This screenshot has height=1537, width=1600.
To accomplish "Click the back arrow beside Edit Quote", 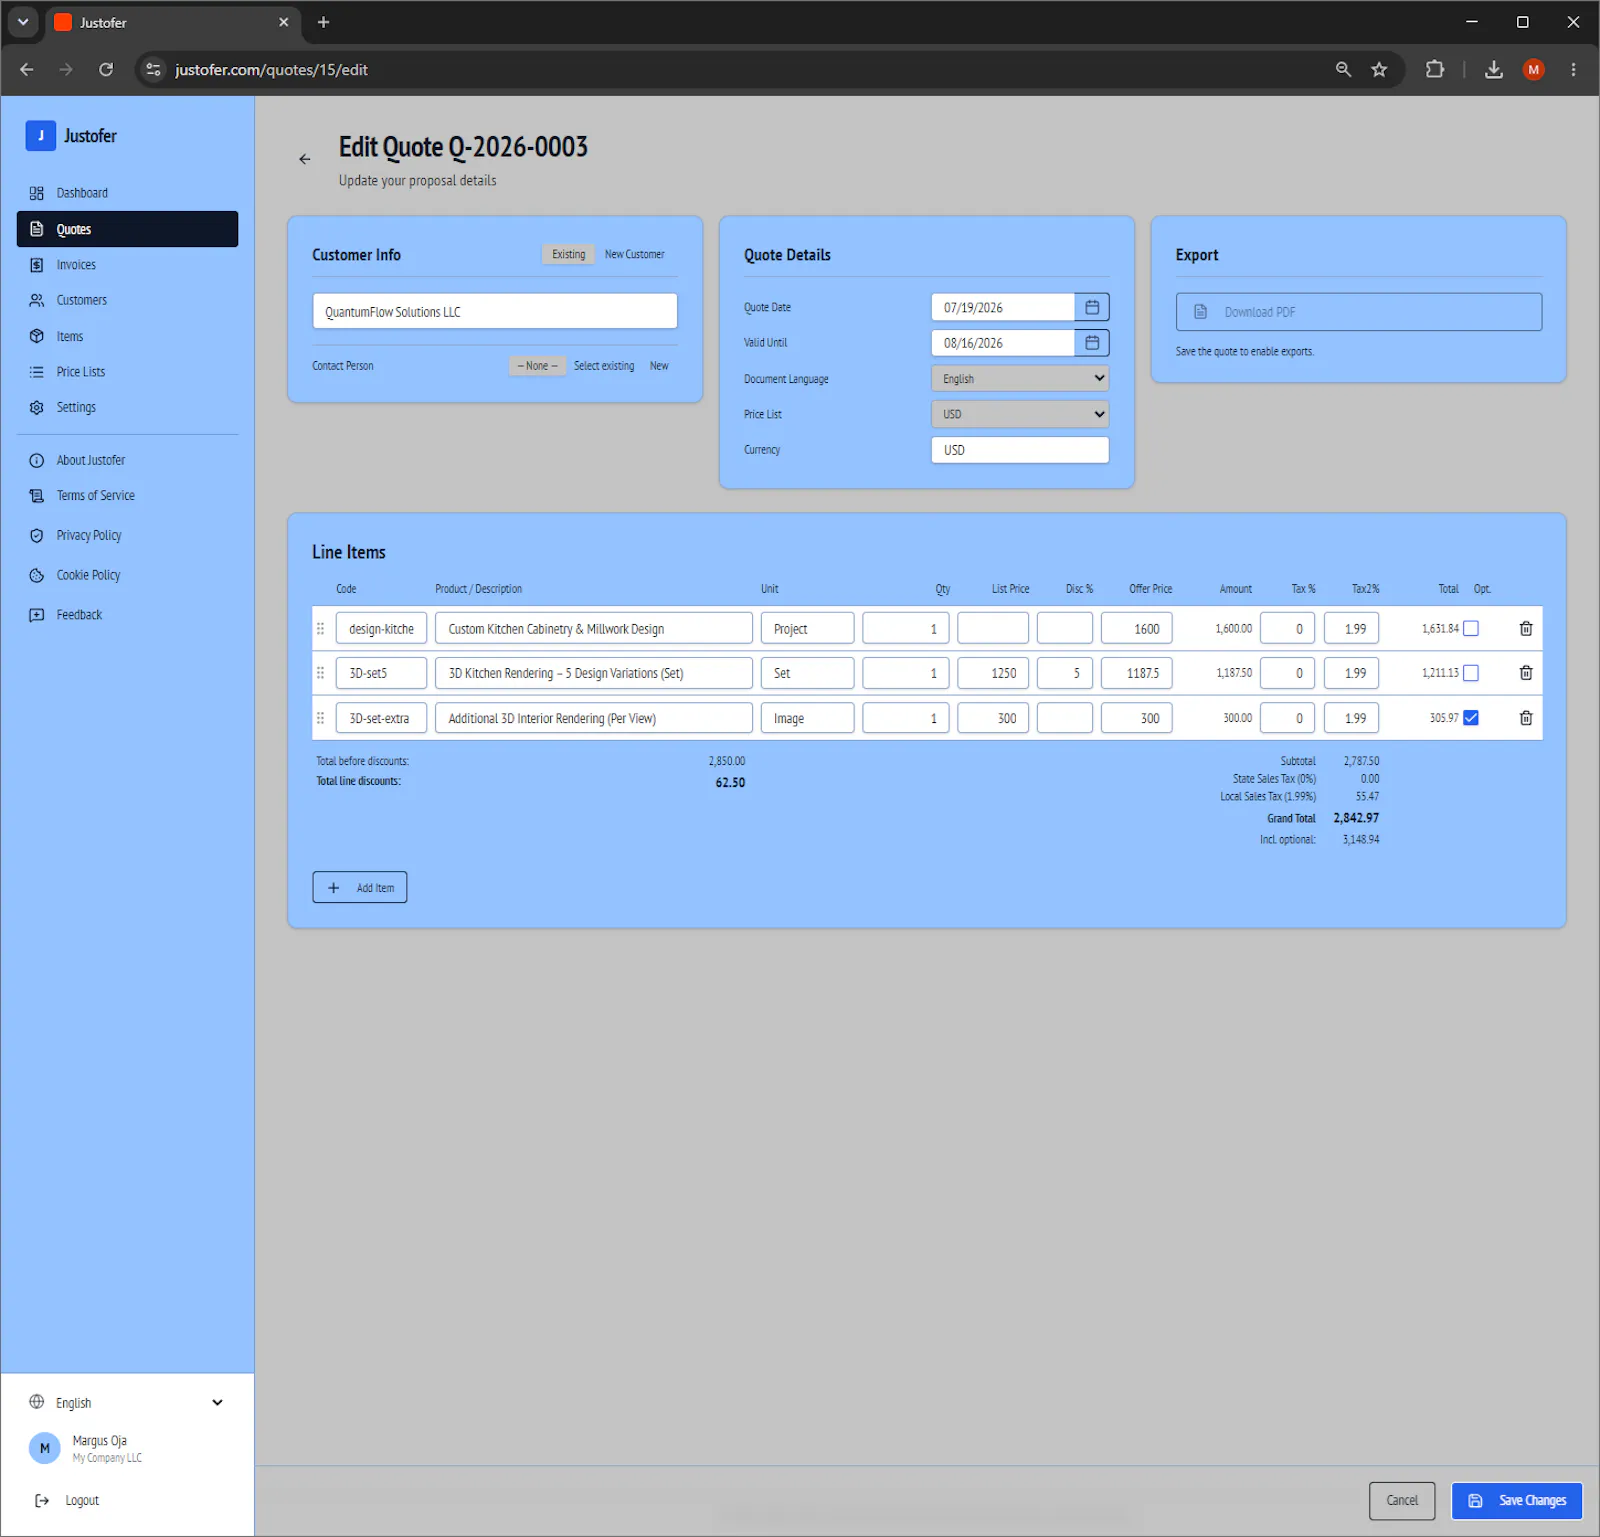I will click(305, 159).
